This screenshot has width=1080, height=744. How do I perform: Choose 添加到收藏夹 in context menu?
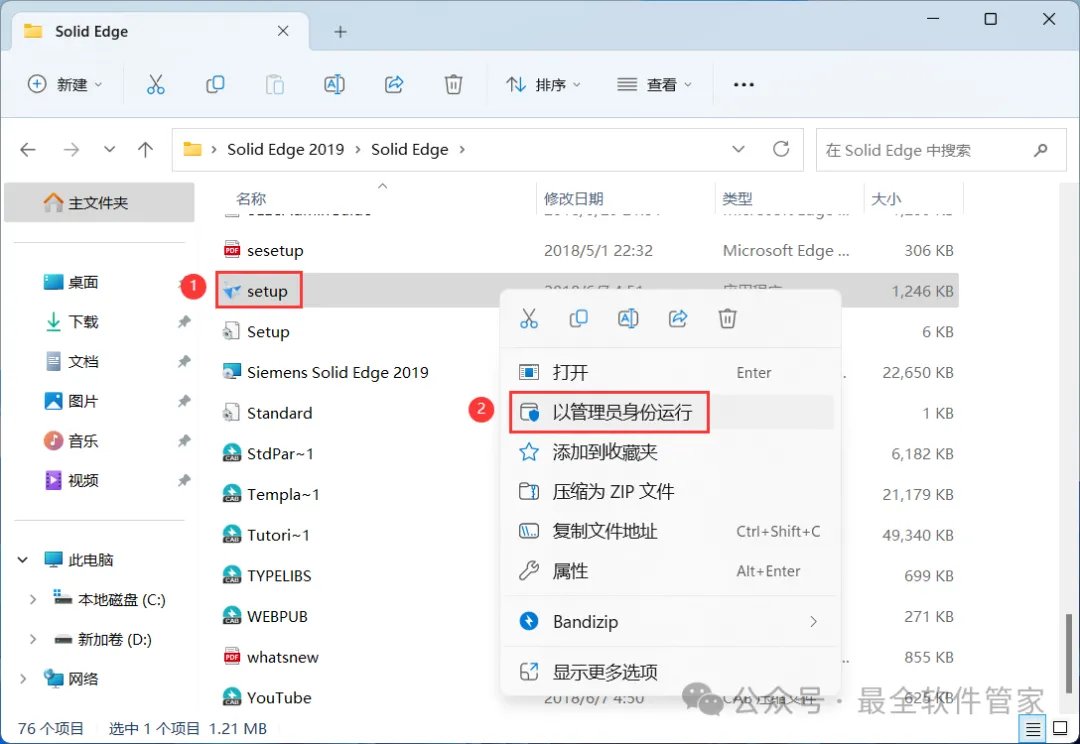coord(670,453)
